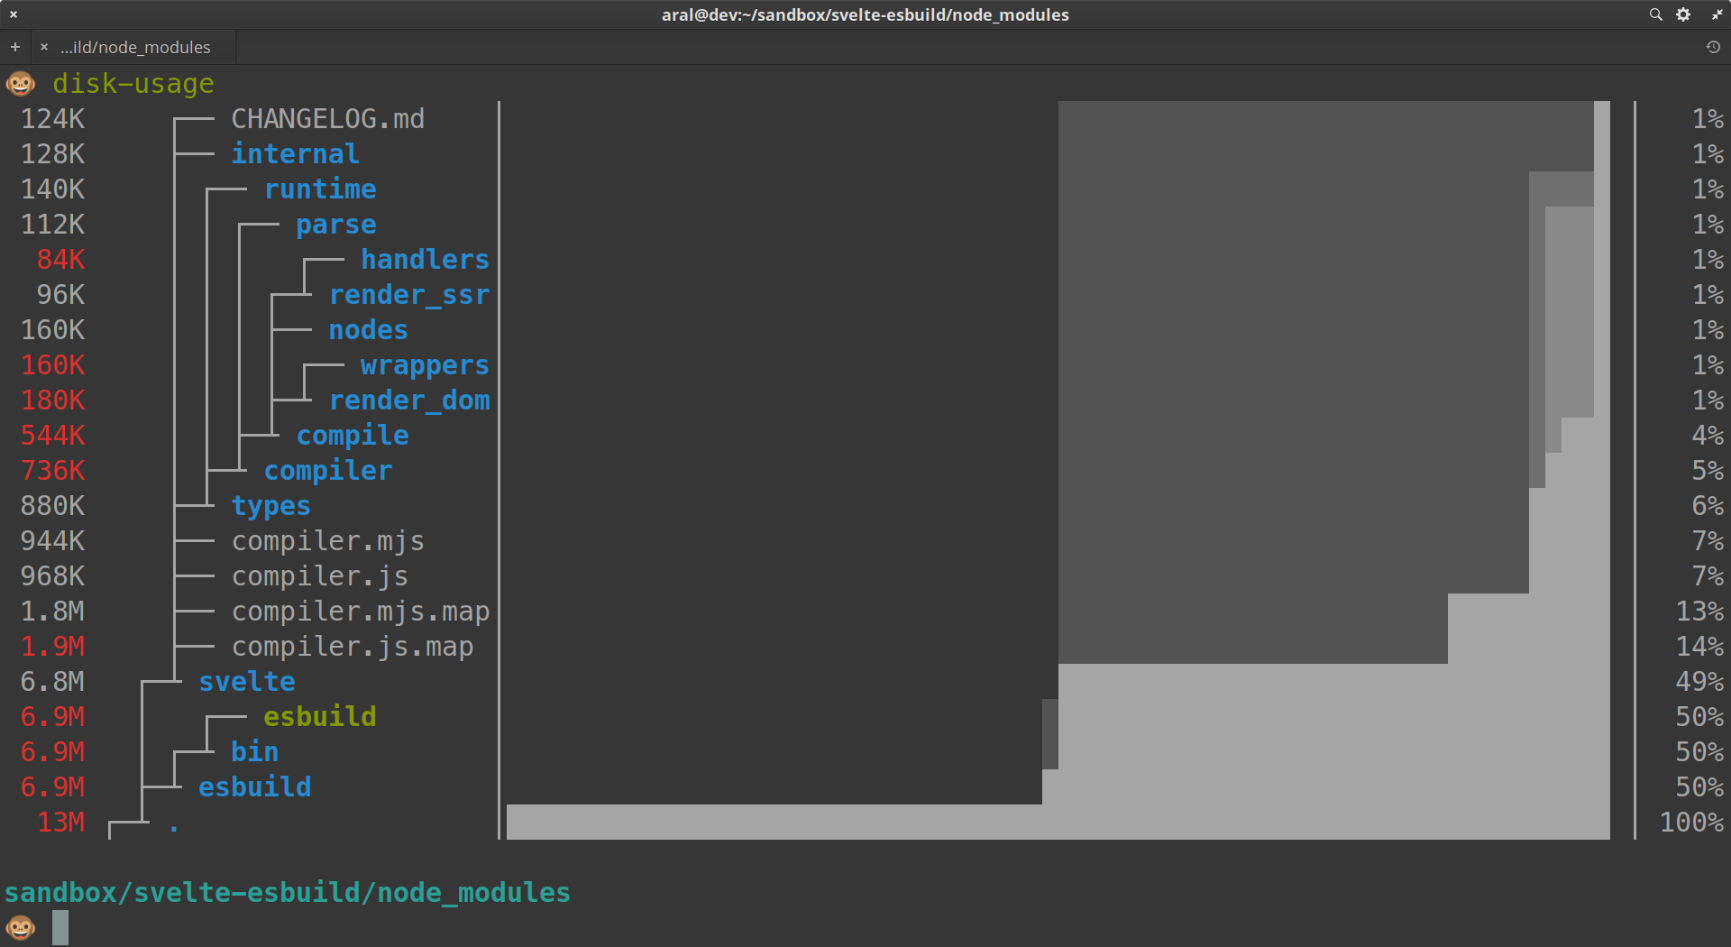This screenshot has height=947, width=1731.
Task: Select the types directory entry
Action: [271, 506]
